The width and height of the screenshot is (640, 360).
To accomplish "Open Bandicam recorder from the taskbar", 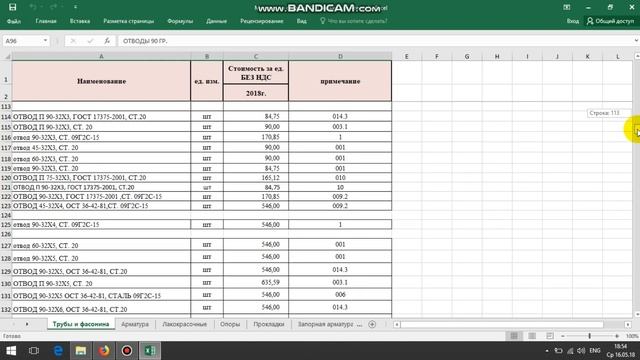I will [x=127, y=351].
